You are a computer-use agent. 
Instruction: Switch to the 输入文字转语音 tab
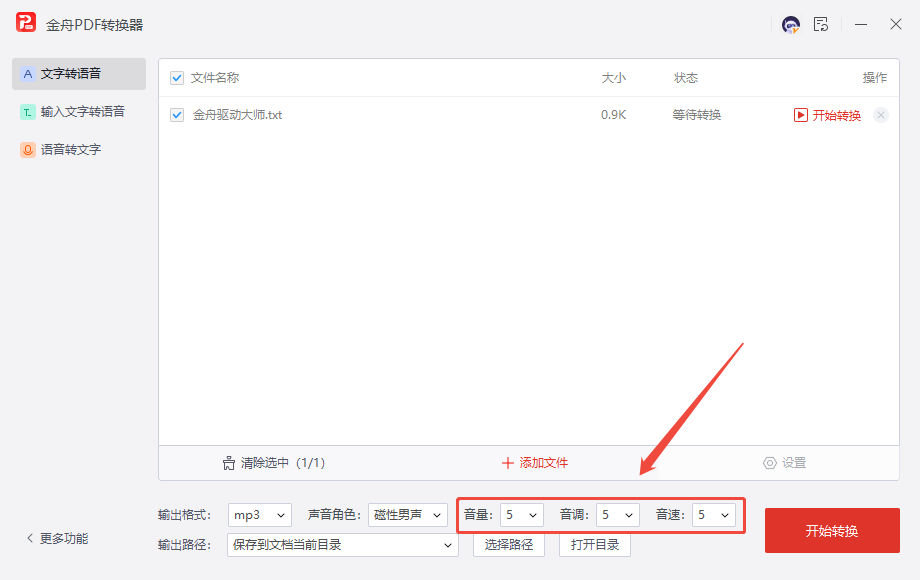pos(79,112)
